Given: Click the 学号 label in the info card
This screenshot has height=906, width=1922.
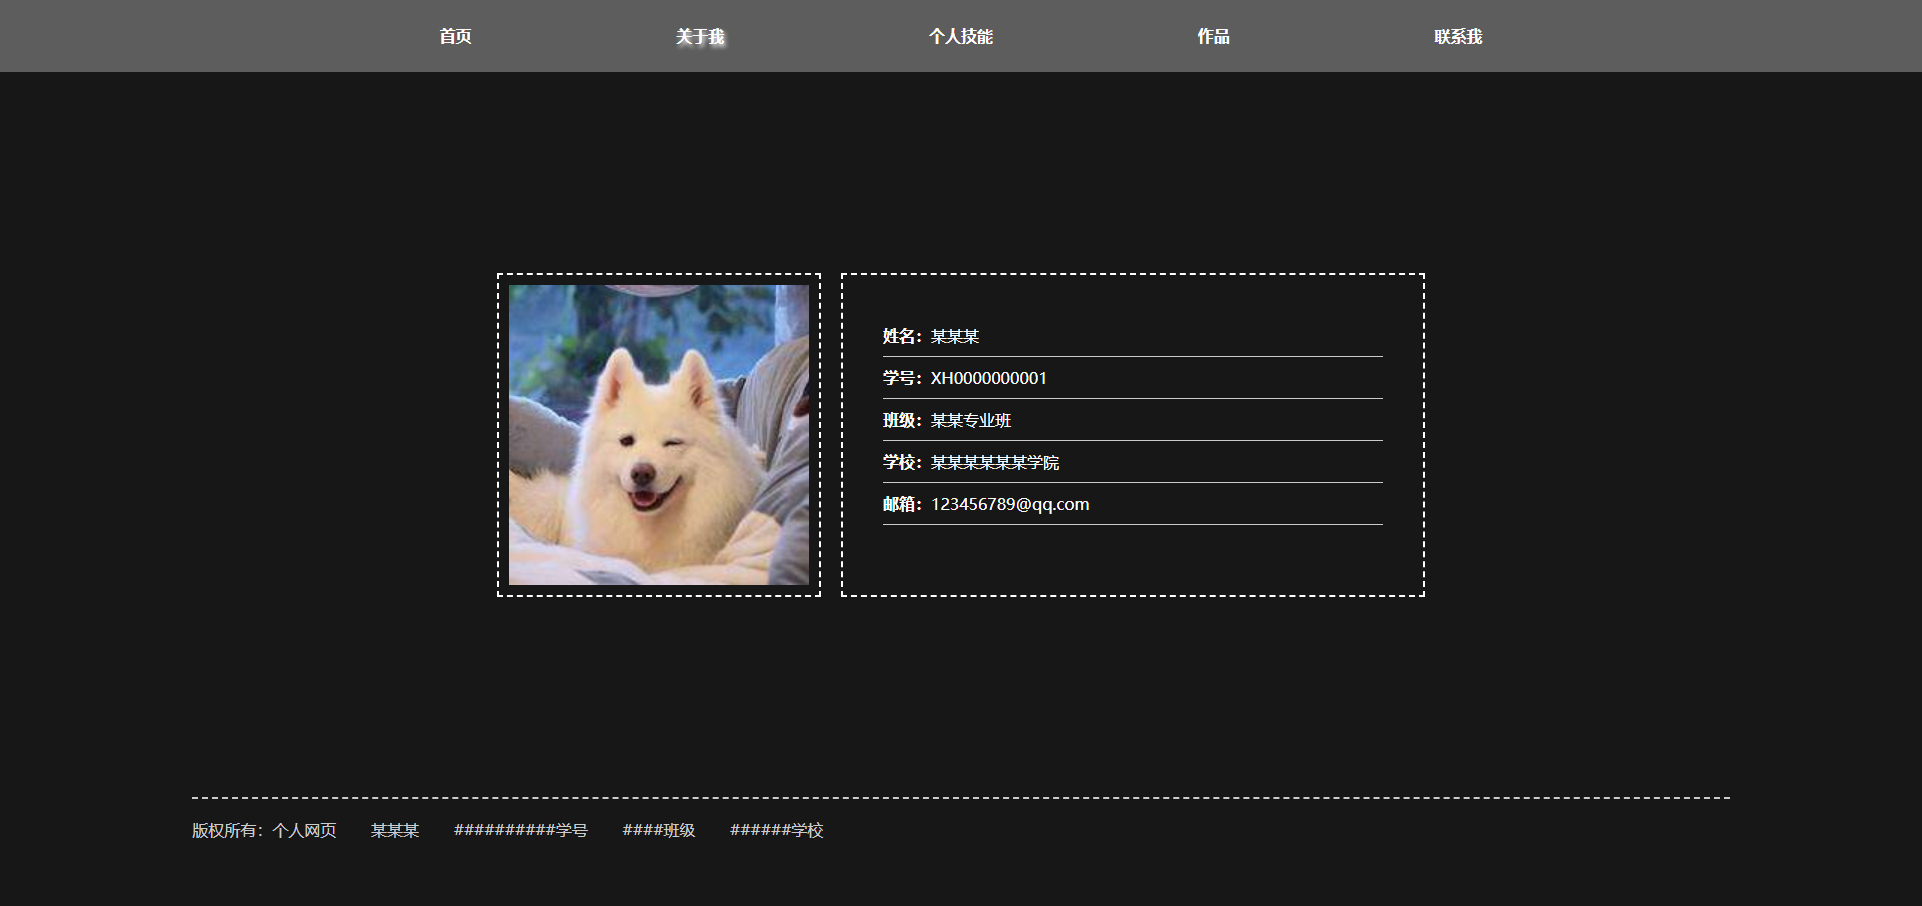Looking at the screenshot, I should tap(902, 378).
